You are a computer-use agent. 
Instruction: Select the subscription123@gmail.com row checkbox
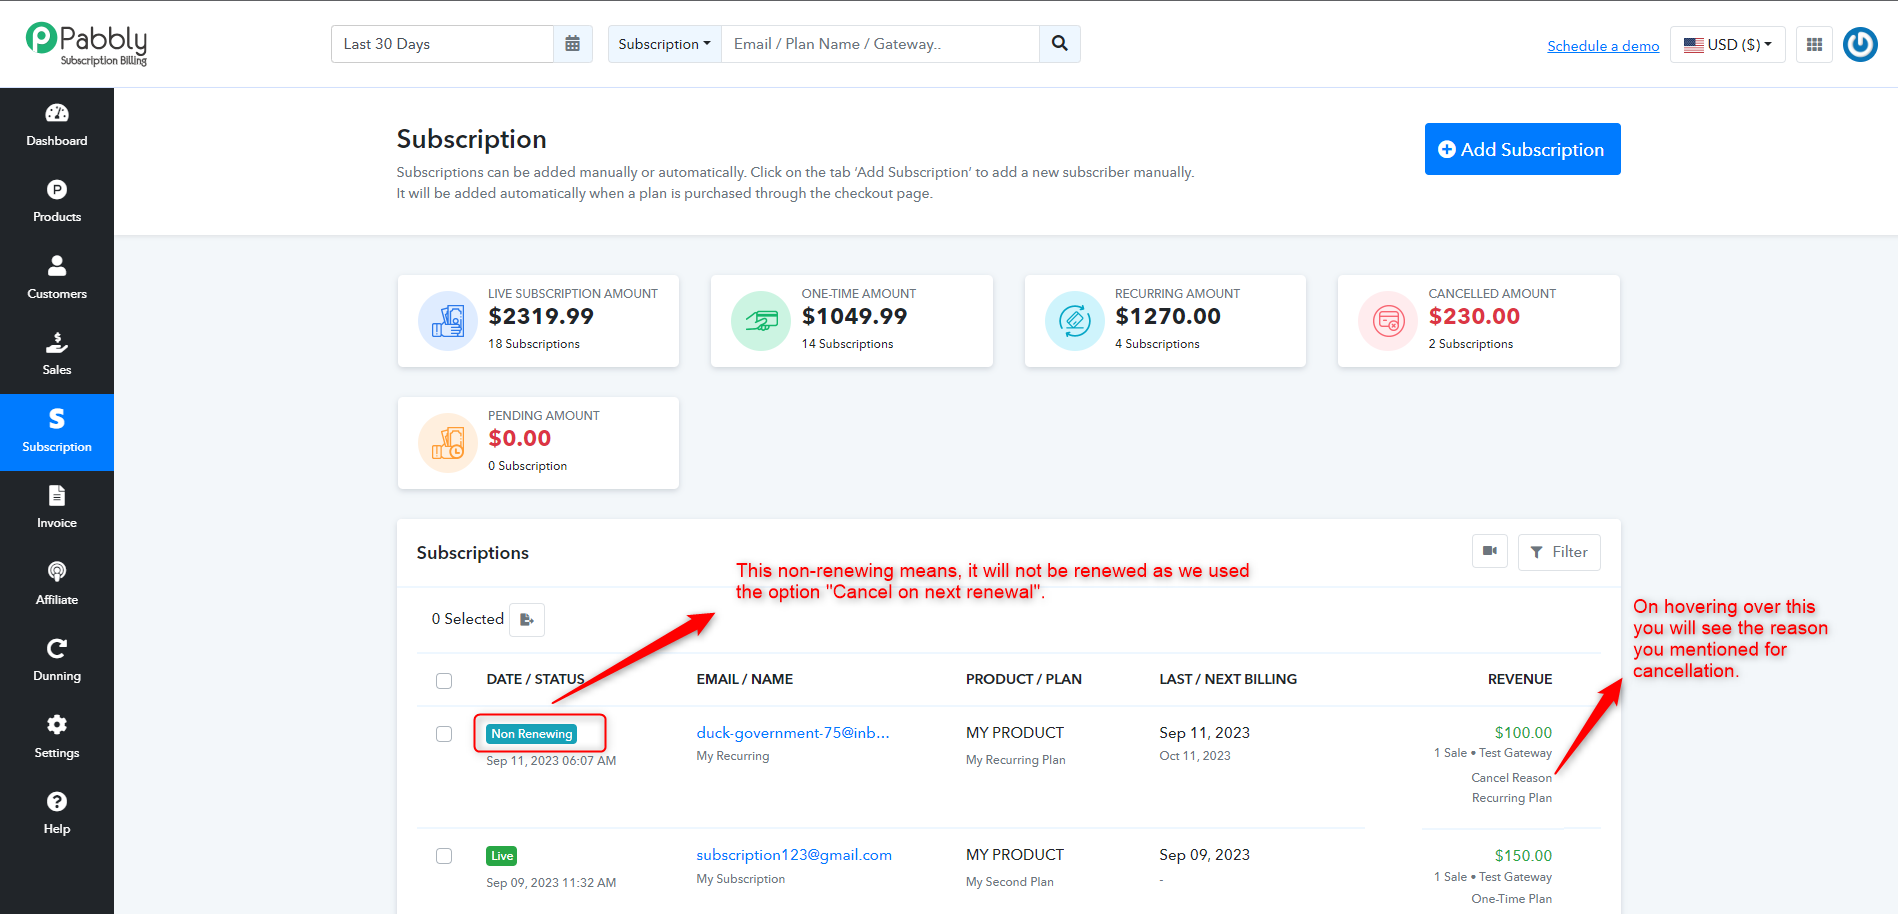coord(444,856)
